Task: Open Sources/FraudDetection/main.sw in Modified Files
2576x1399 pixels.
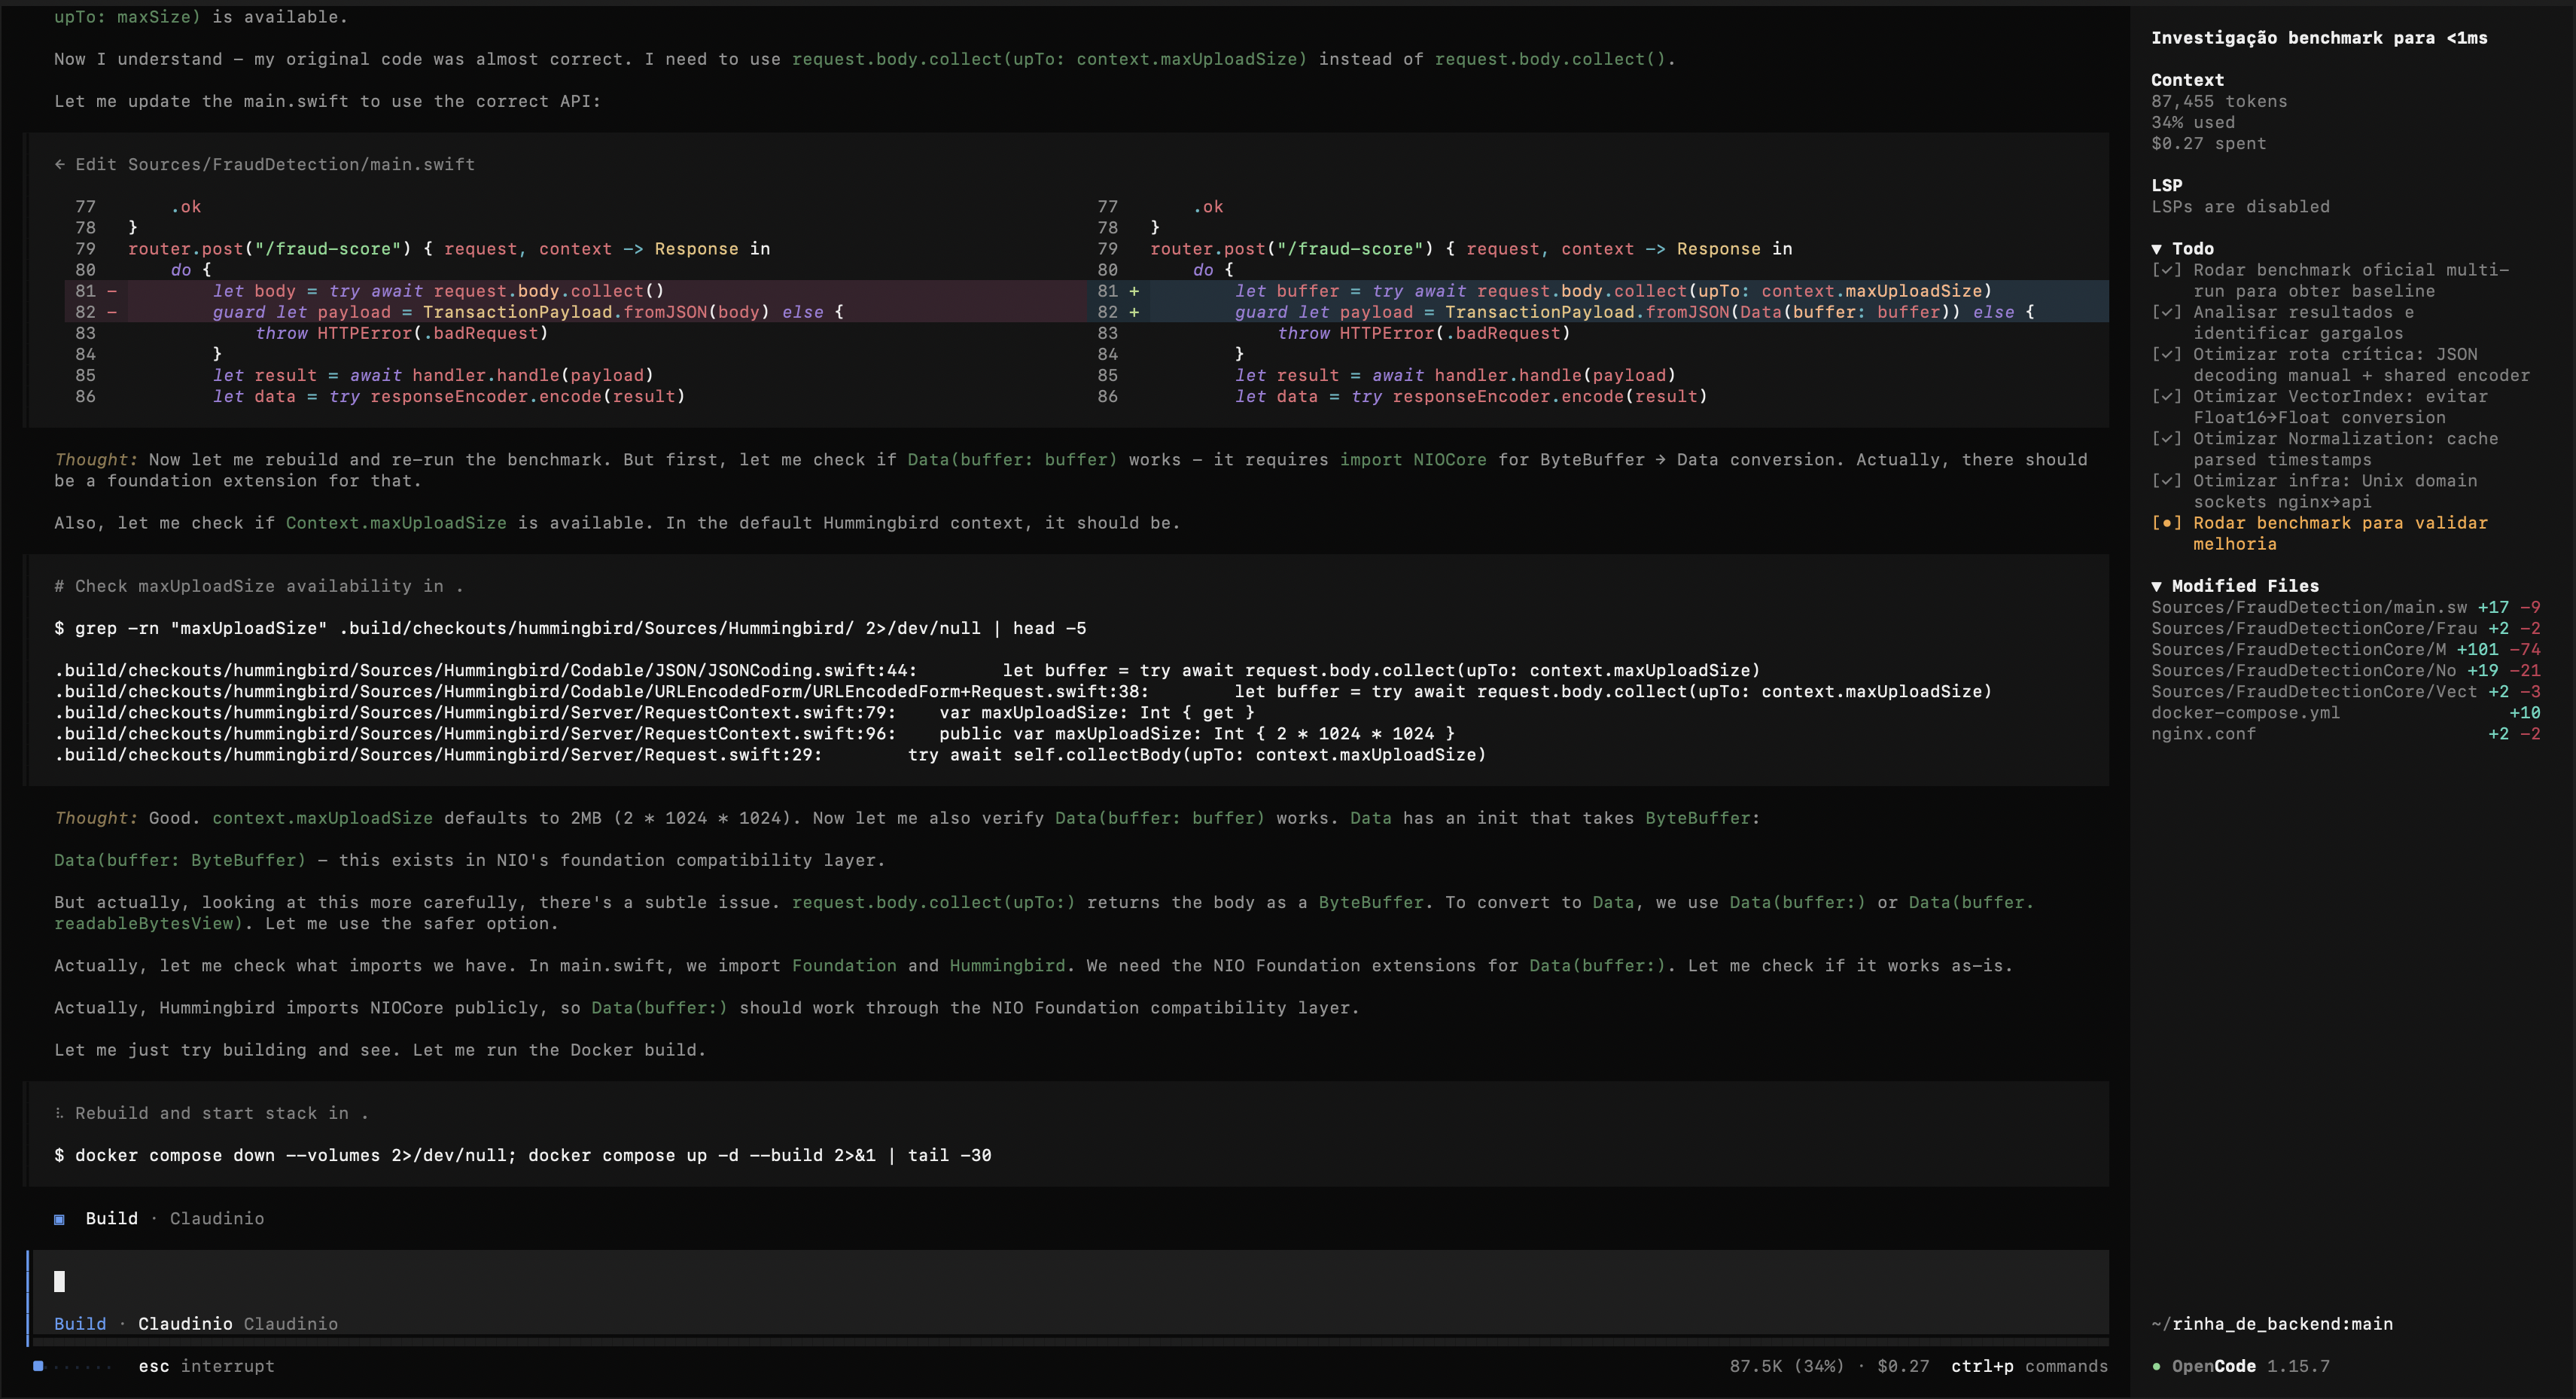Action: (x=2345, y=607)
